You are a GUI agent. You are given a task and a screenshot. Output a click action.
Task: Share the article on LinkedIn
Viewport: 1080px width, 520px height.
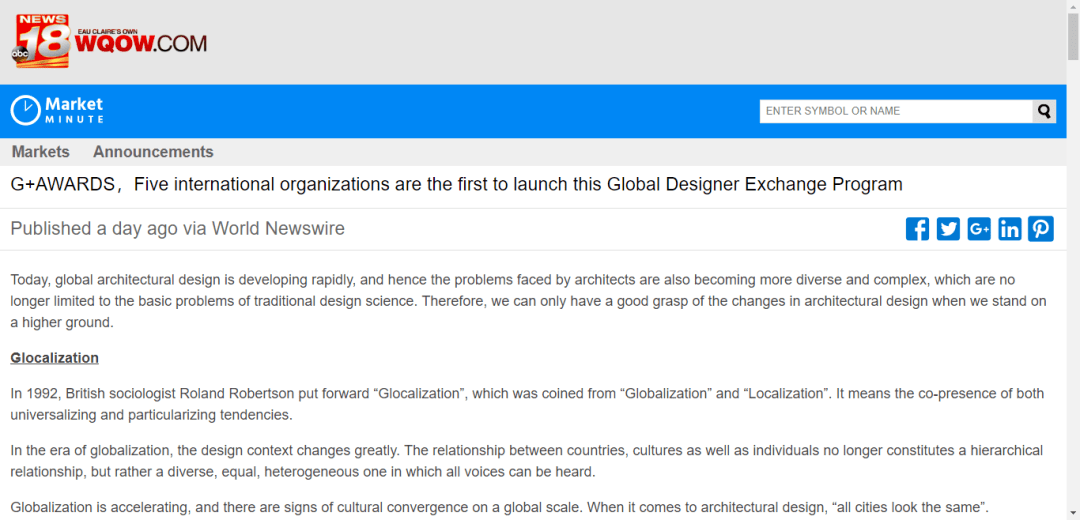(1010, 229)
